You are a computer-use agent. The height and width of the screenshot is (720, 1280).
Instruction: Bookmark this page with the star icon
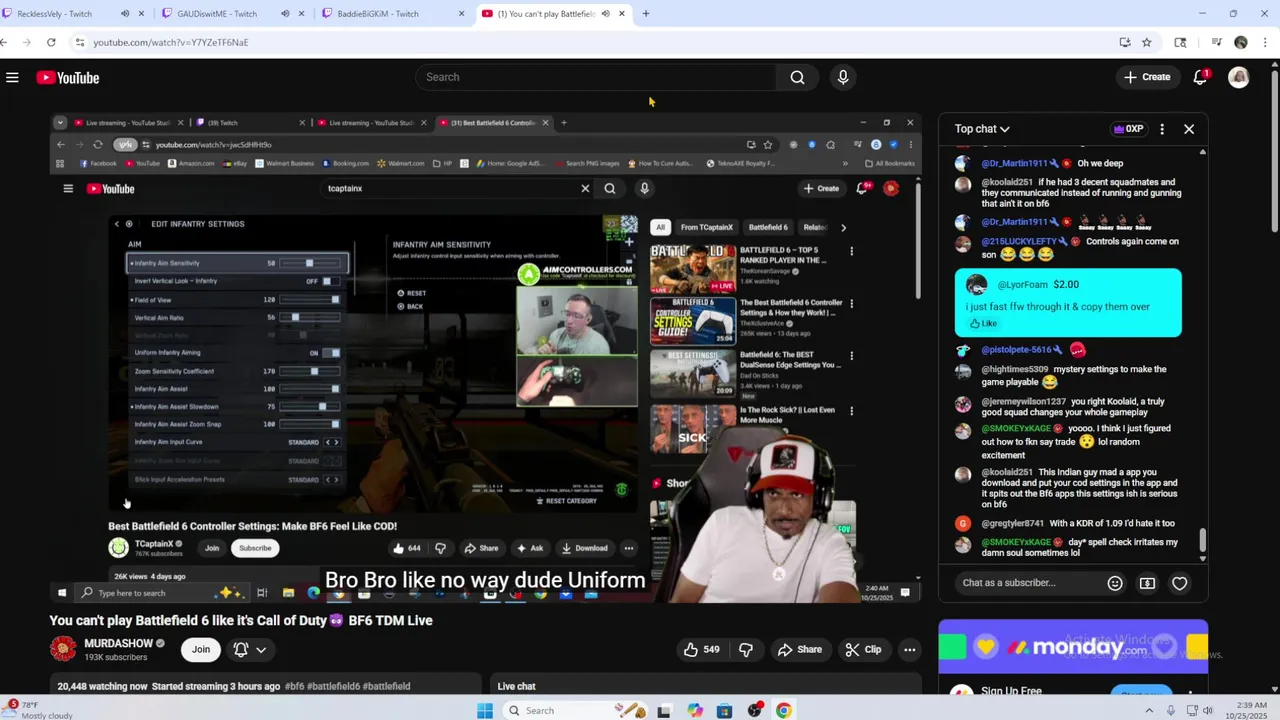[1146, 42]
